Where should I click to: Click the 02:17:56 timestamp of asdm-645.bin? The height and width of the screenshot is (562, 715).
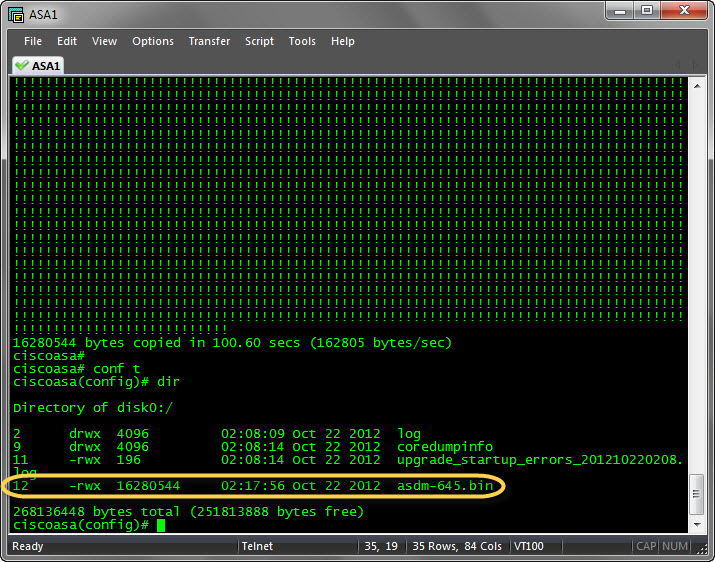tap(253, 486)
